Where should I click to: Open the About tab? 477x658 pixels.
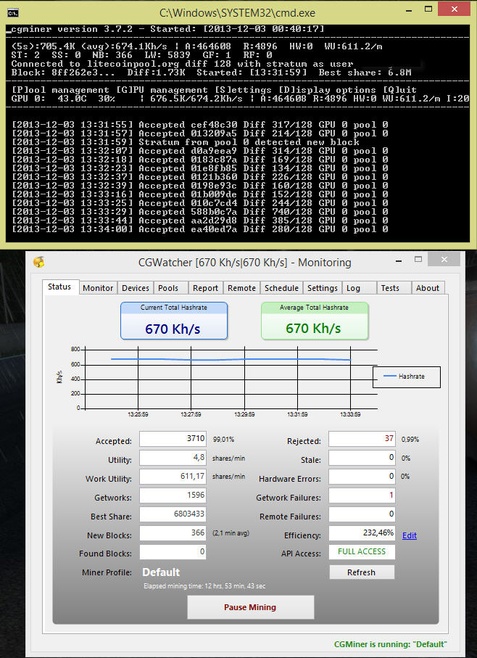click(x=427, y=288)
